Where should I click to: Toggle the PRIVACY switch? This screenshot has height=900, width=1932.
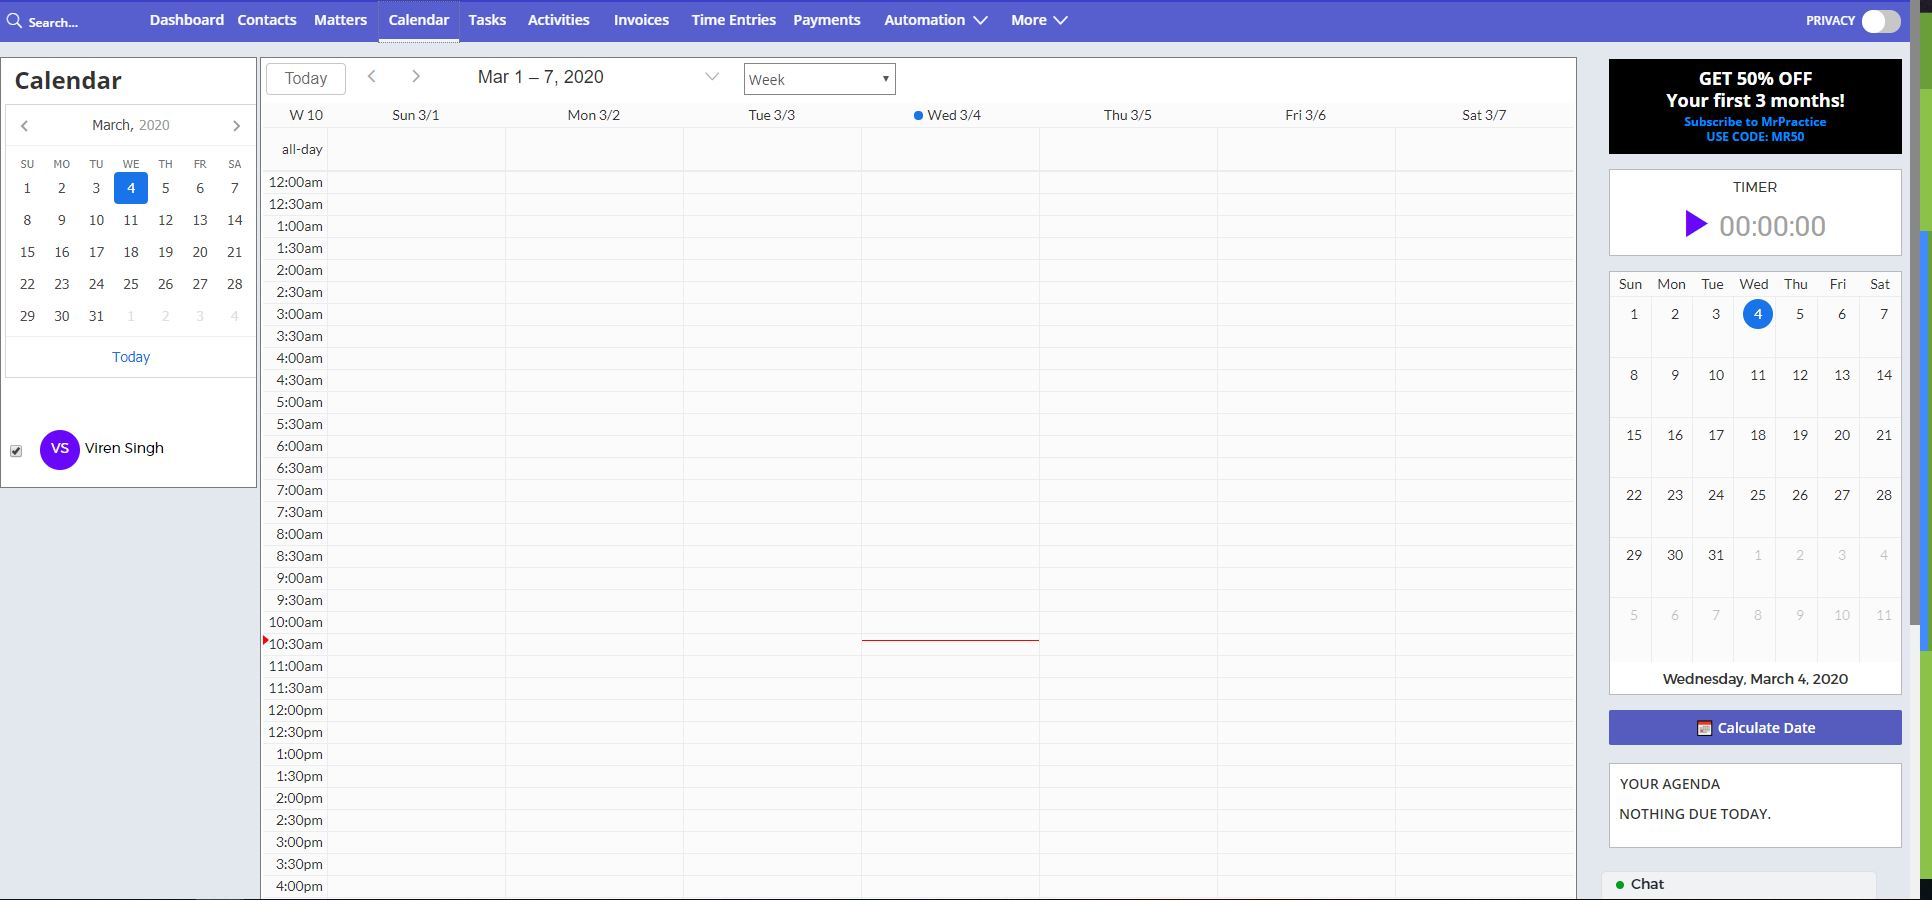point(1880,21)
